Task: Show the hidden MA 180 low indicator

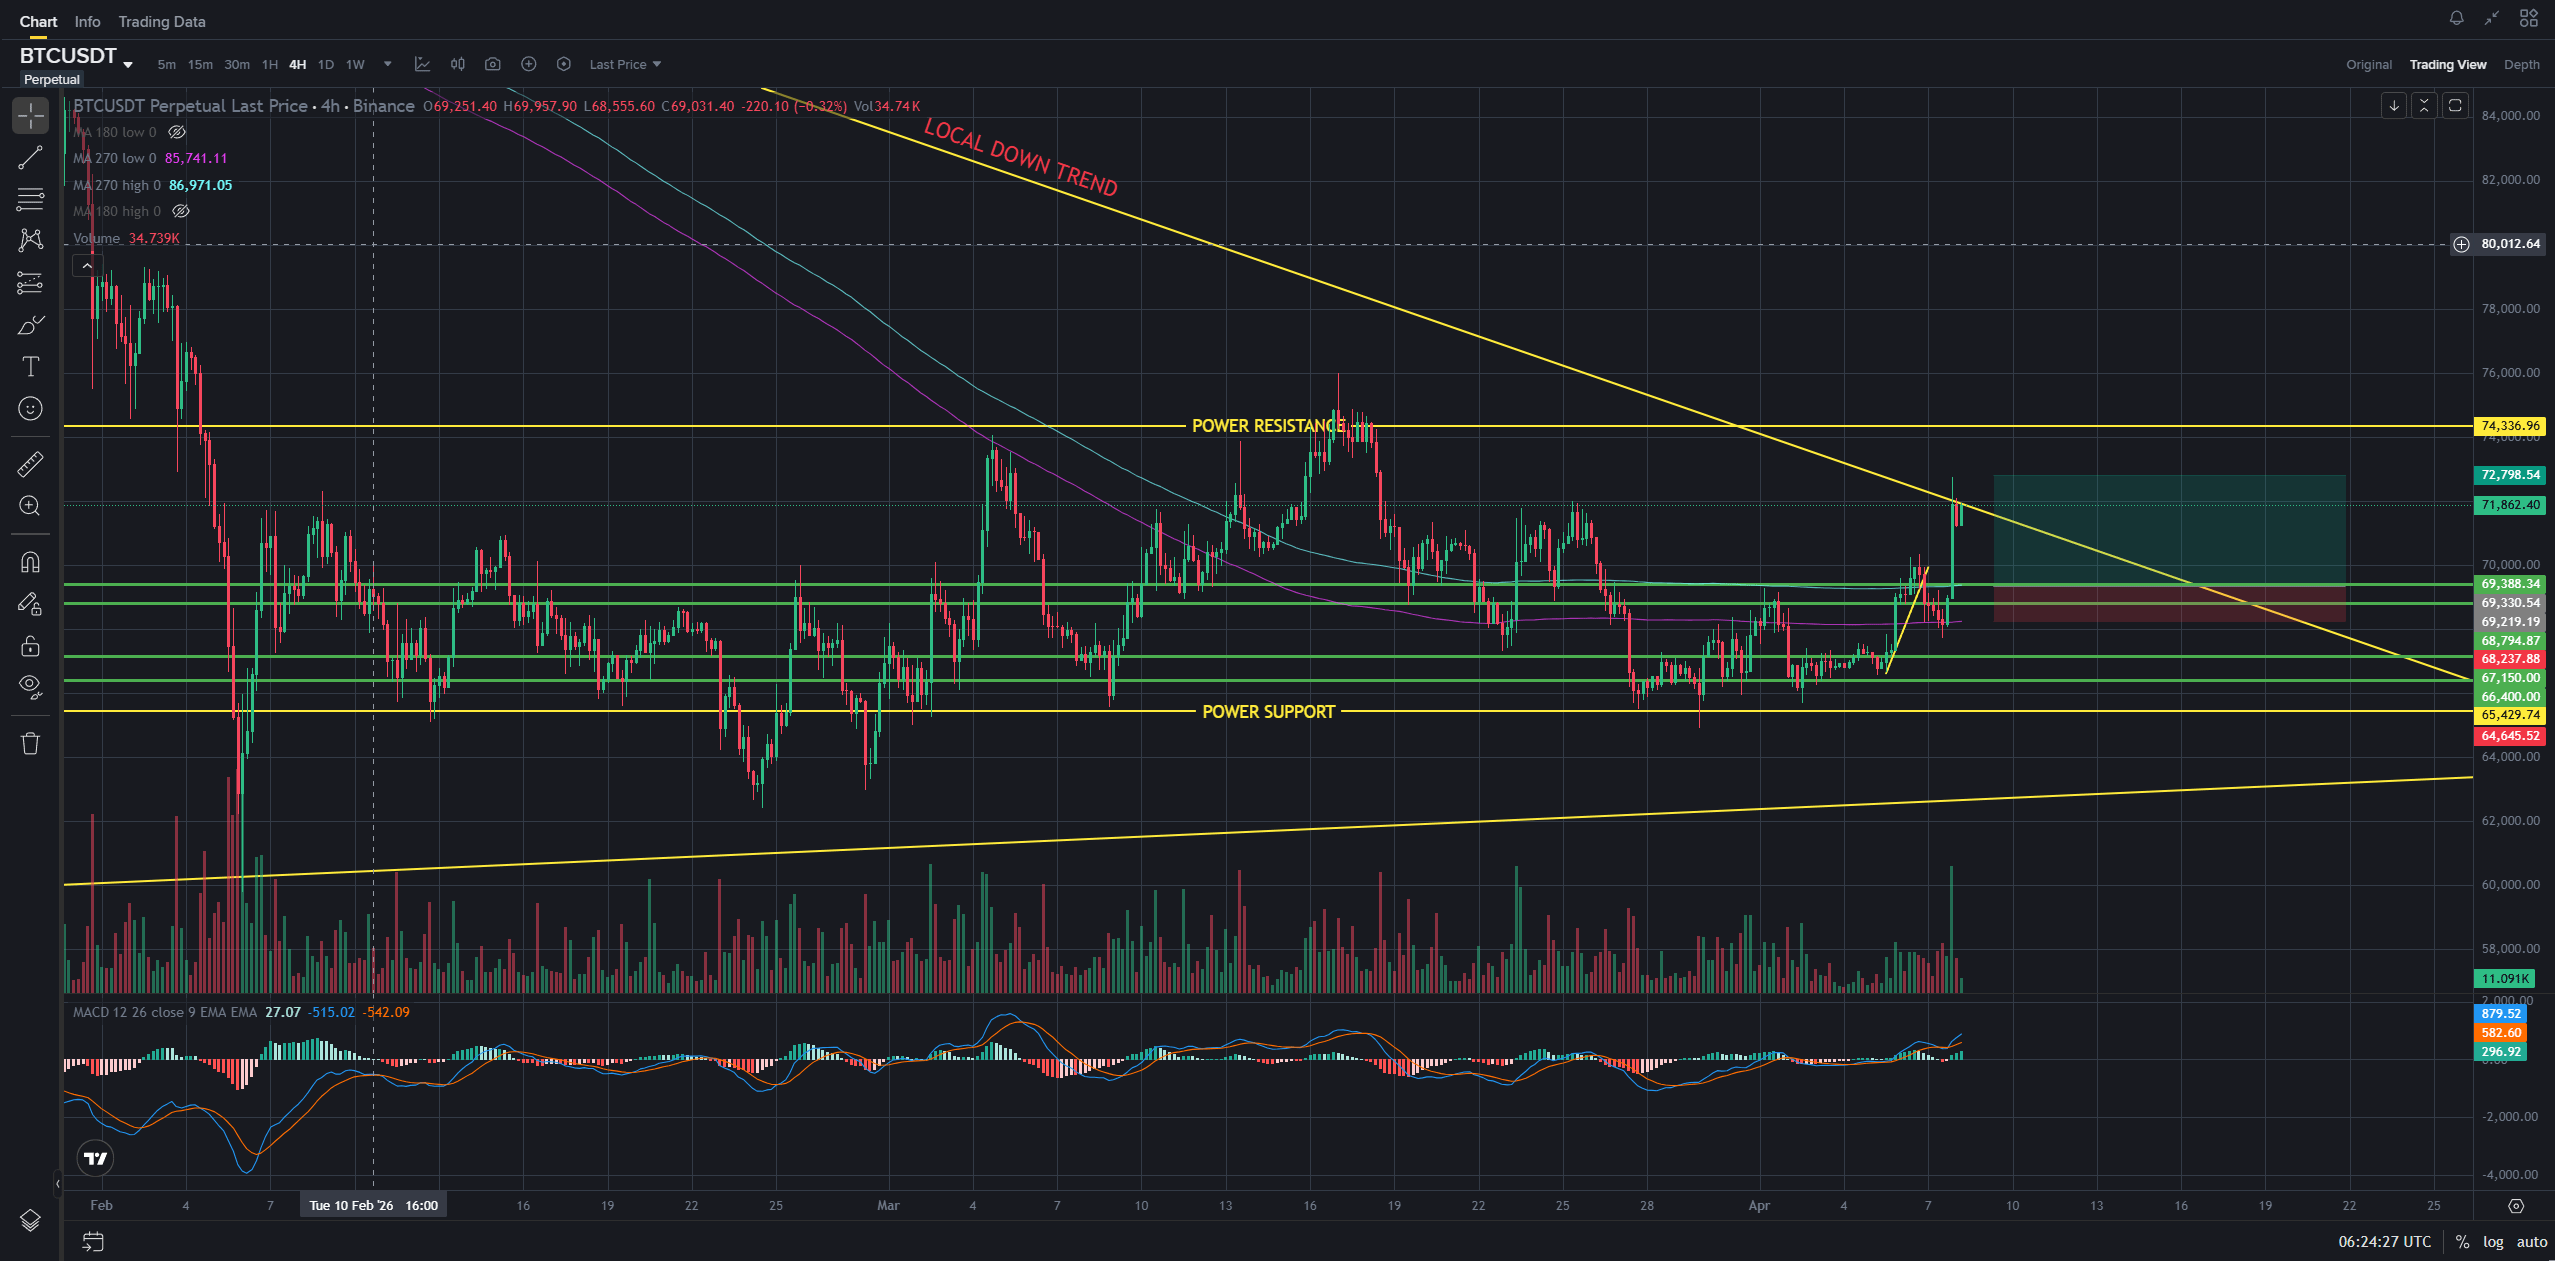Action: pos(177,132)
